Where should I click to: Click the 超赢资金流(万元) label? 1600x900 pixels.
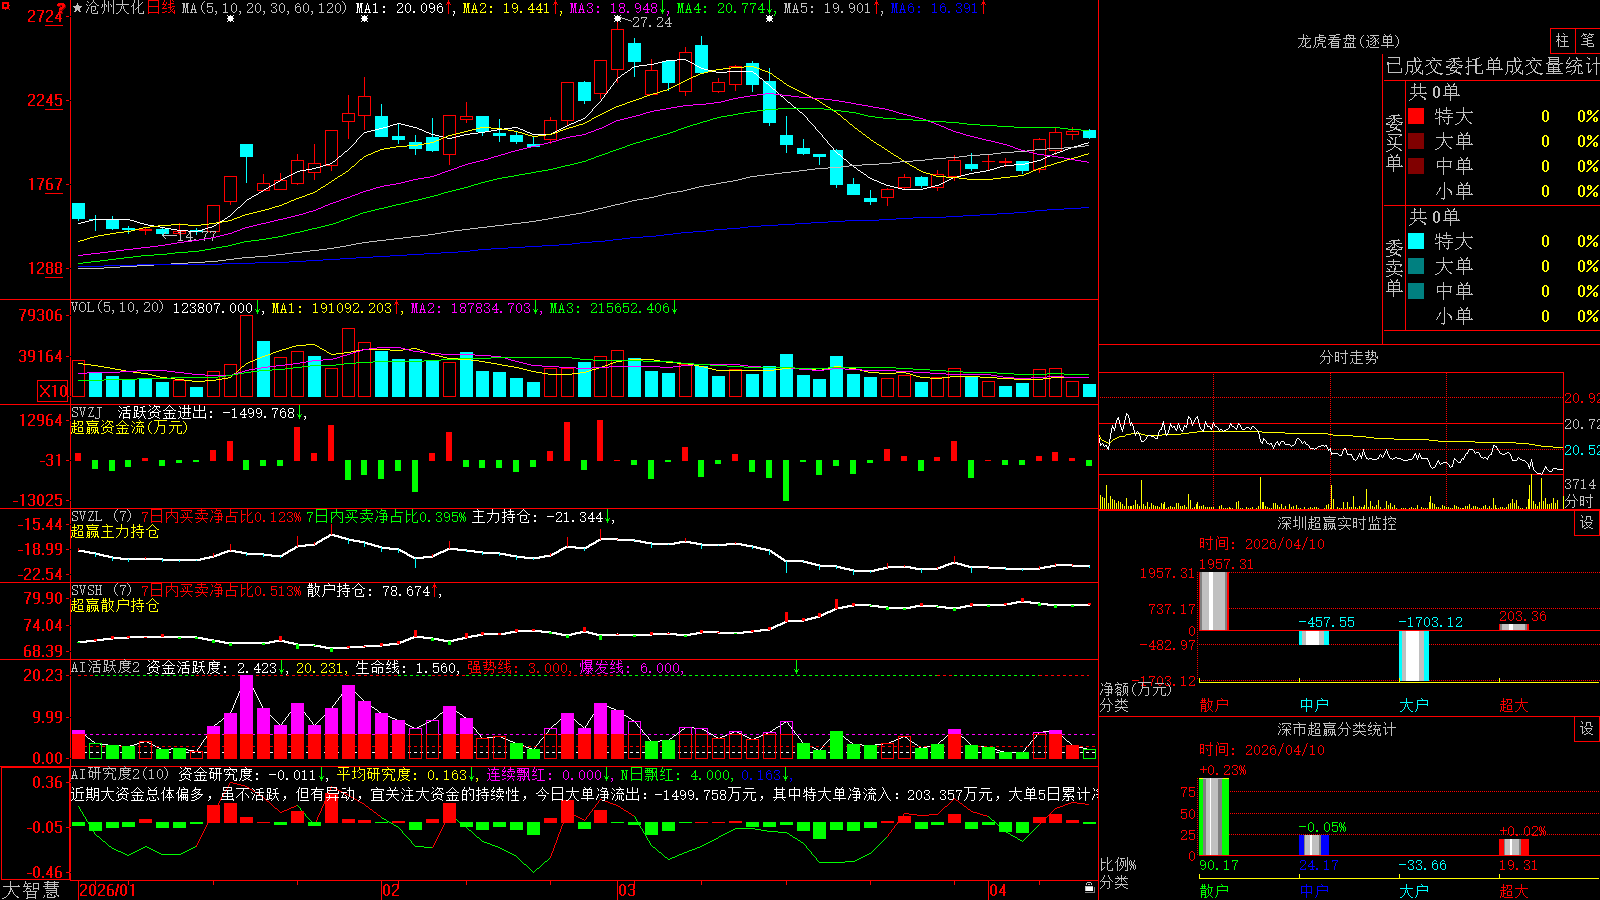[129, 427]
